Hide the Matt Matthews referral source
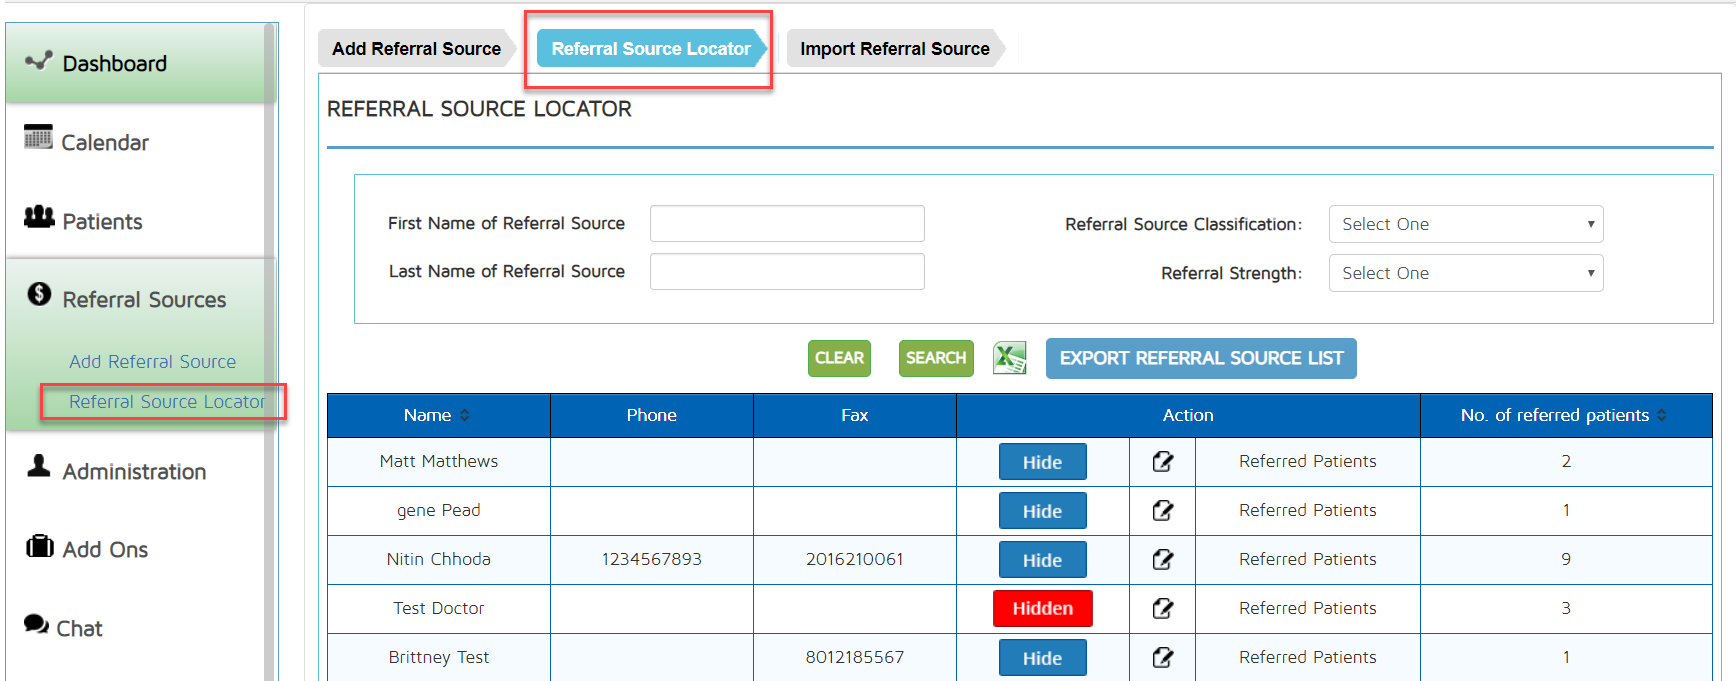This screenshot has width=1736, height=681. click(x=1042, y=462)
